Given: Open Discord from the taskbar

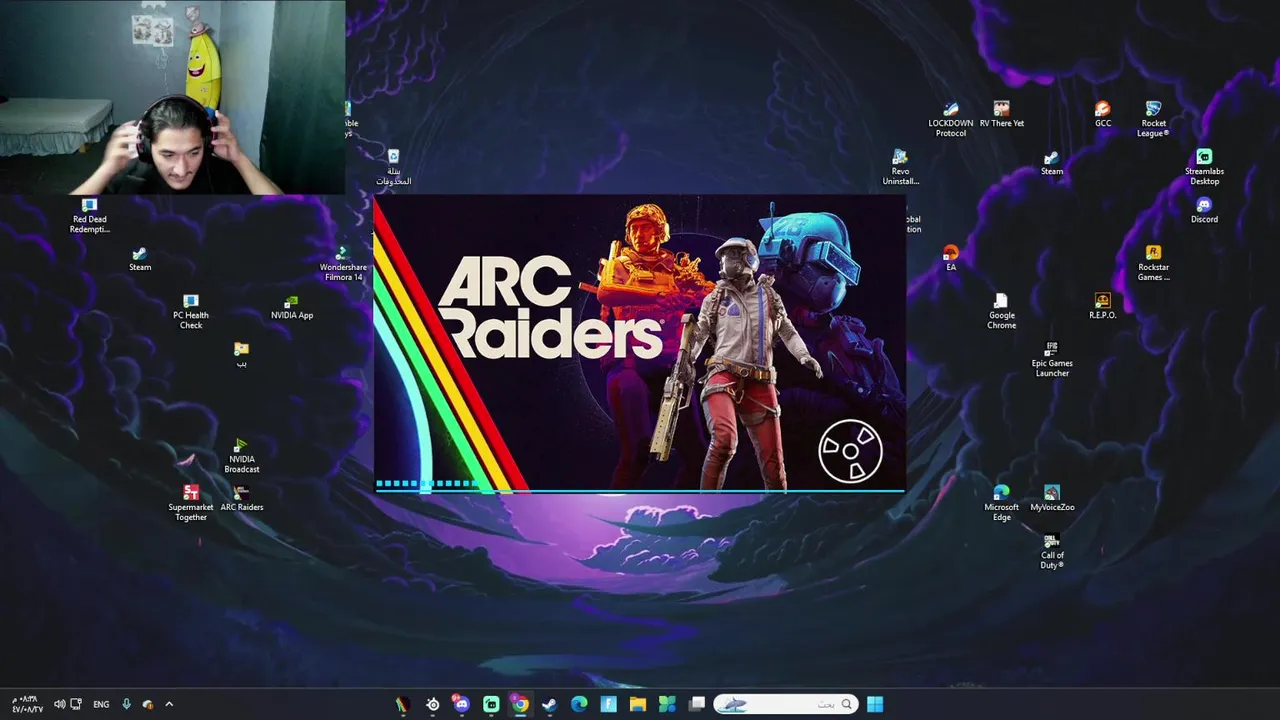Looking at the screenshot, I should coord(461,704).
